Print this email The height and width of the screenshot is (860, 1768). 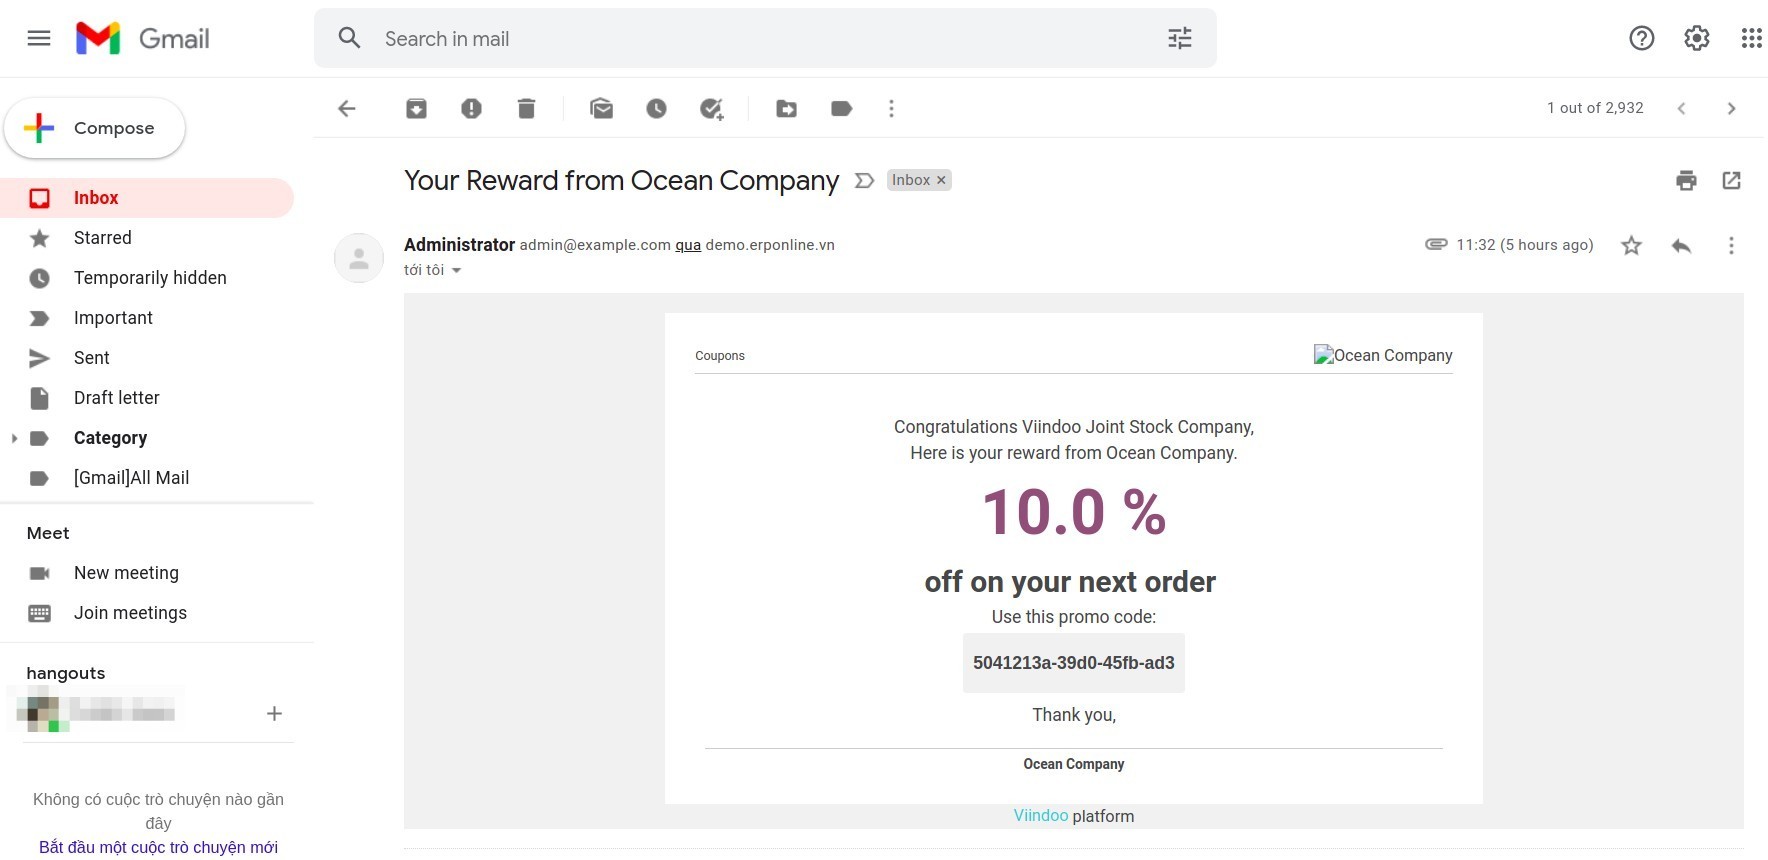click(1686, 180)
